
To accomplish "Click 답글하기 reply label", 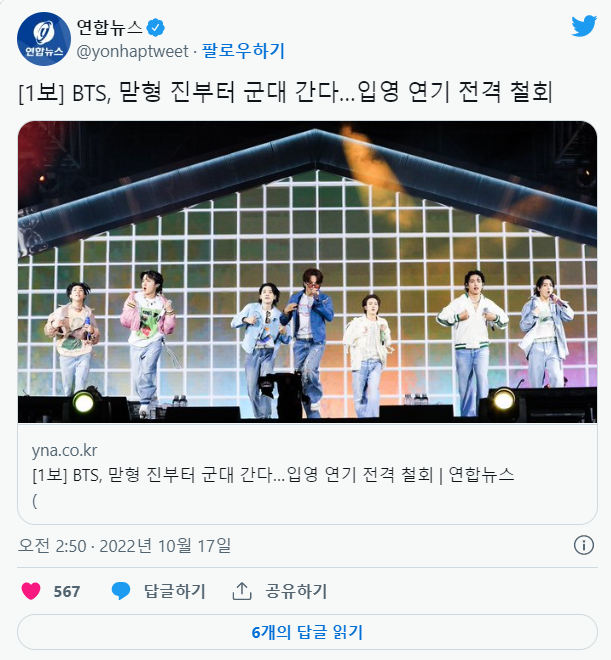I will point(175,591).
